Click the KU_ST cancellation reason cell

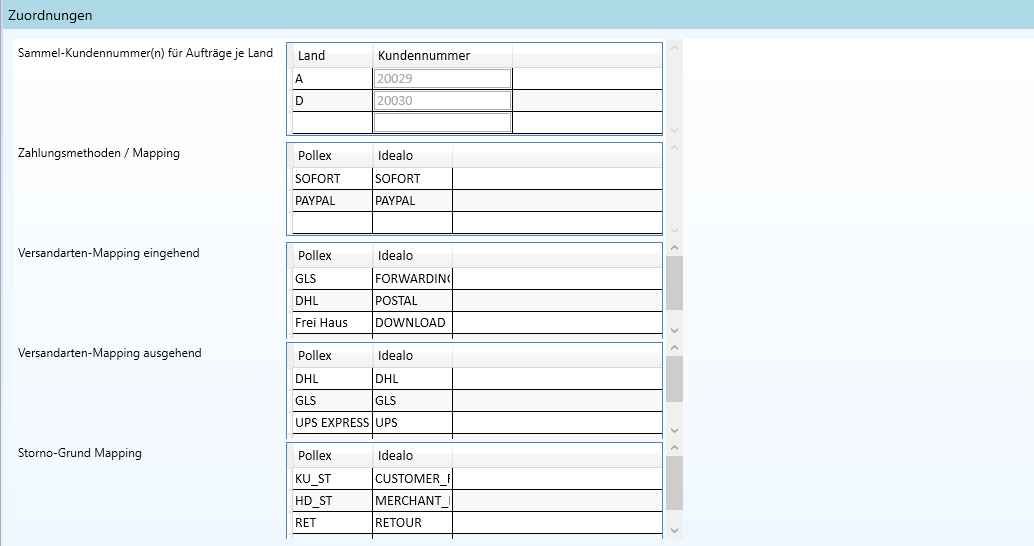332,479
